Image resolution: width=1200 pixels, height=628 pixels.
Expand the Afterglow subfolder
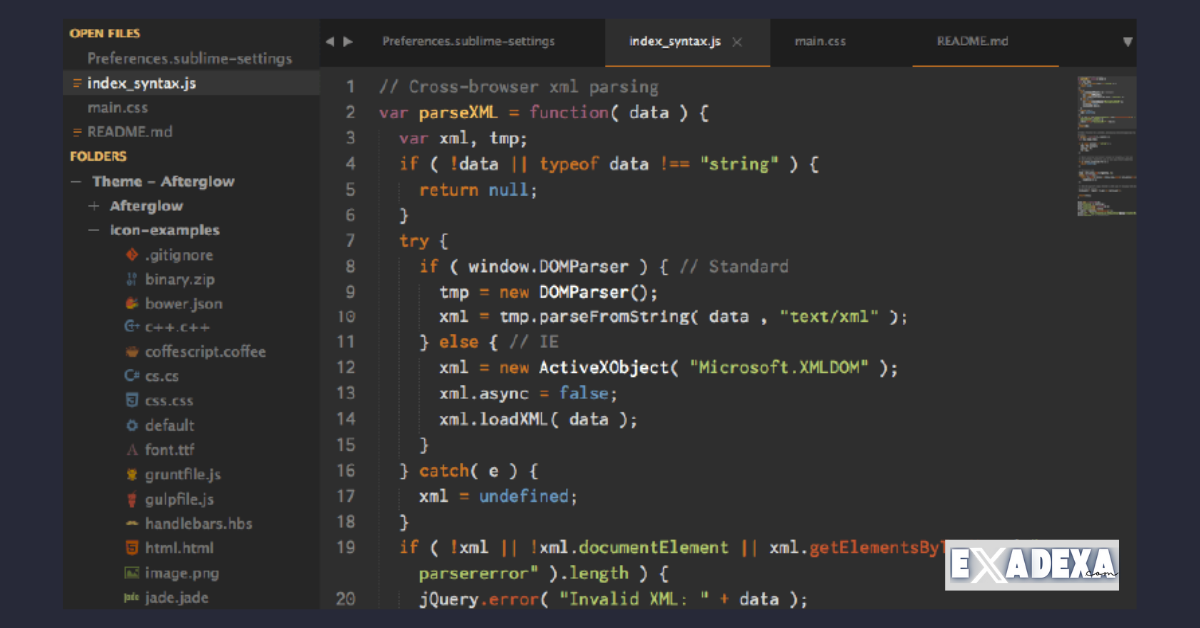[x=93, y=205]
